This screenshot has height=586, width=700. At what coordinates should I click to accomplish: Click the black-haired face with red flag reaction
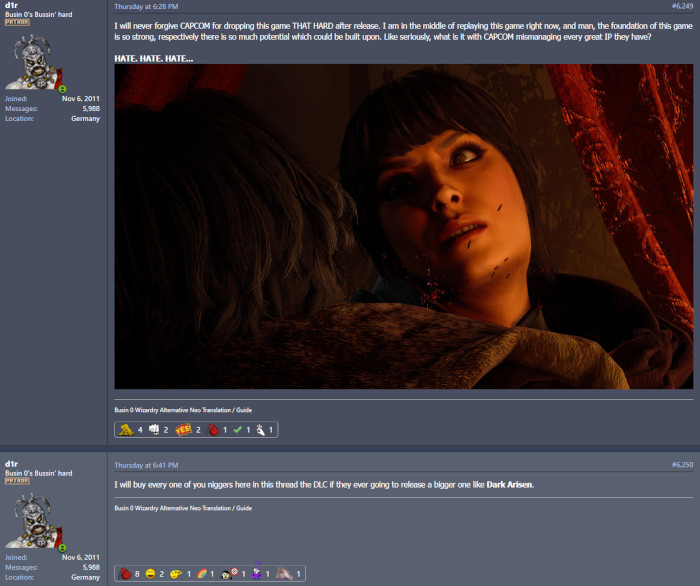point(229,574)
